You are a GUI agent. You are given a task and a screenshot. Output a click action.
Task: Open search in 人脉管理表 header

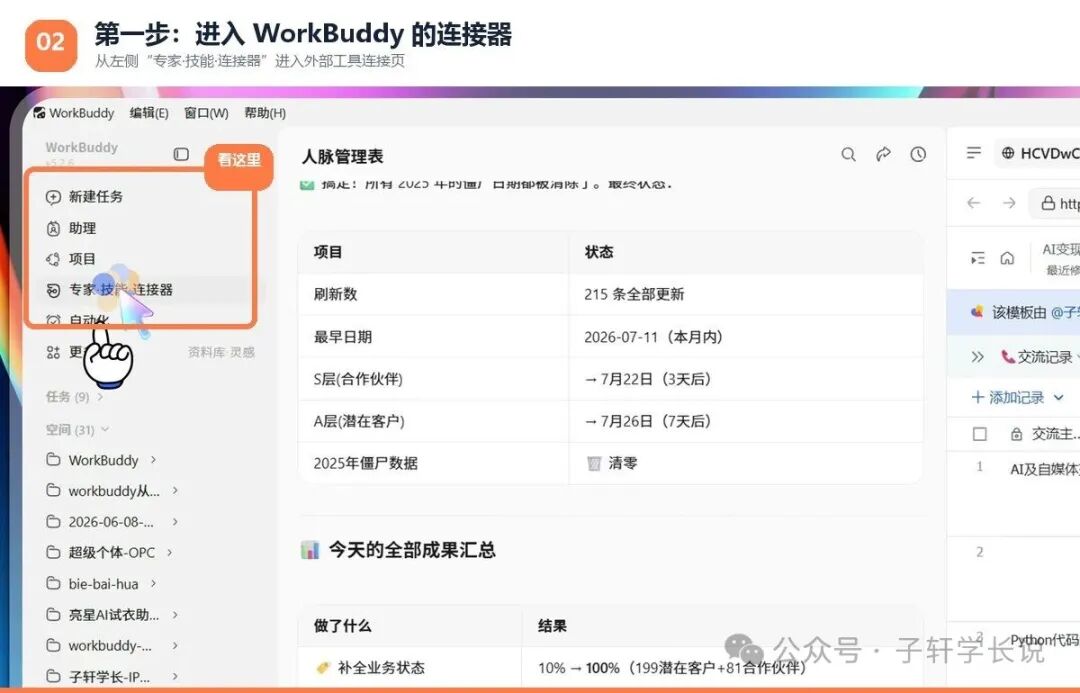point(849,154)
